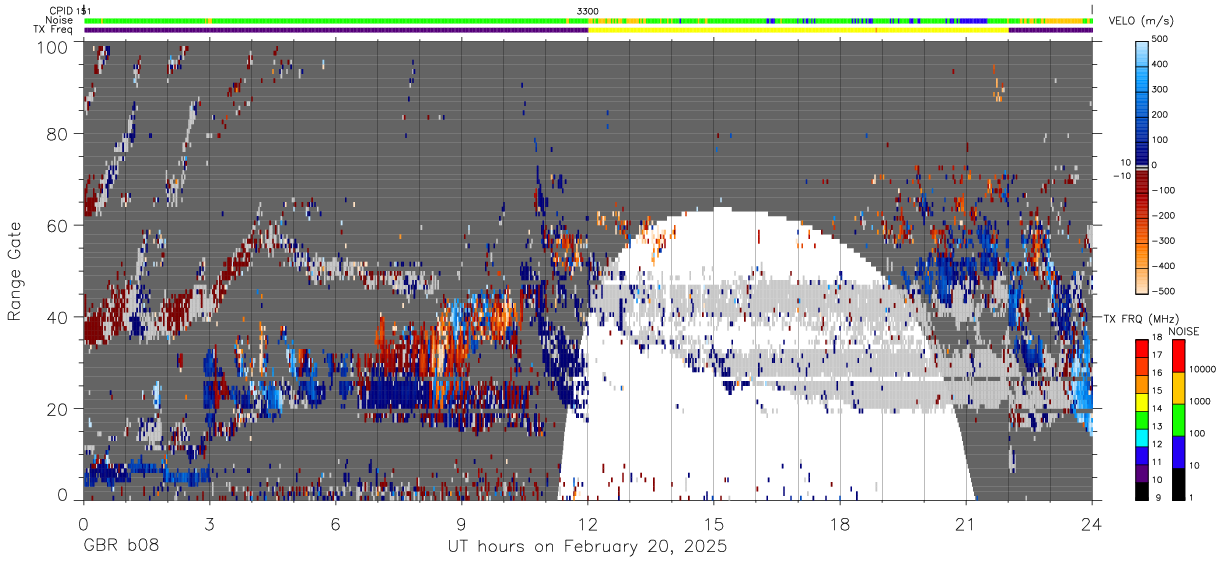Click the orange swatch in the noise legend
The image size is (1228, 567).
(x=1178, y=388)
